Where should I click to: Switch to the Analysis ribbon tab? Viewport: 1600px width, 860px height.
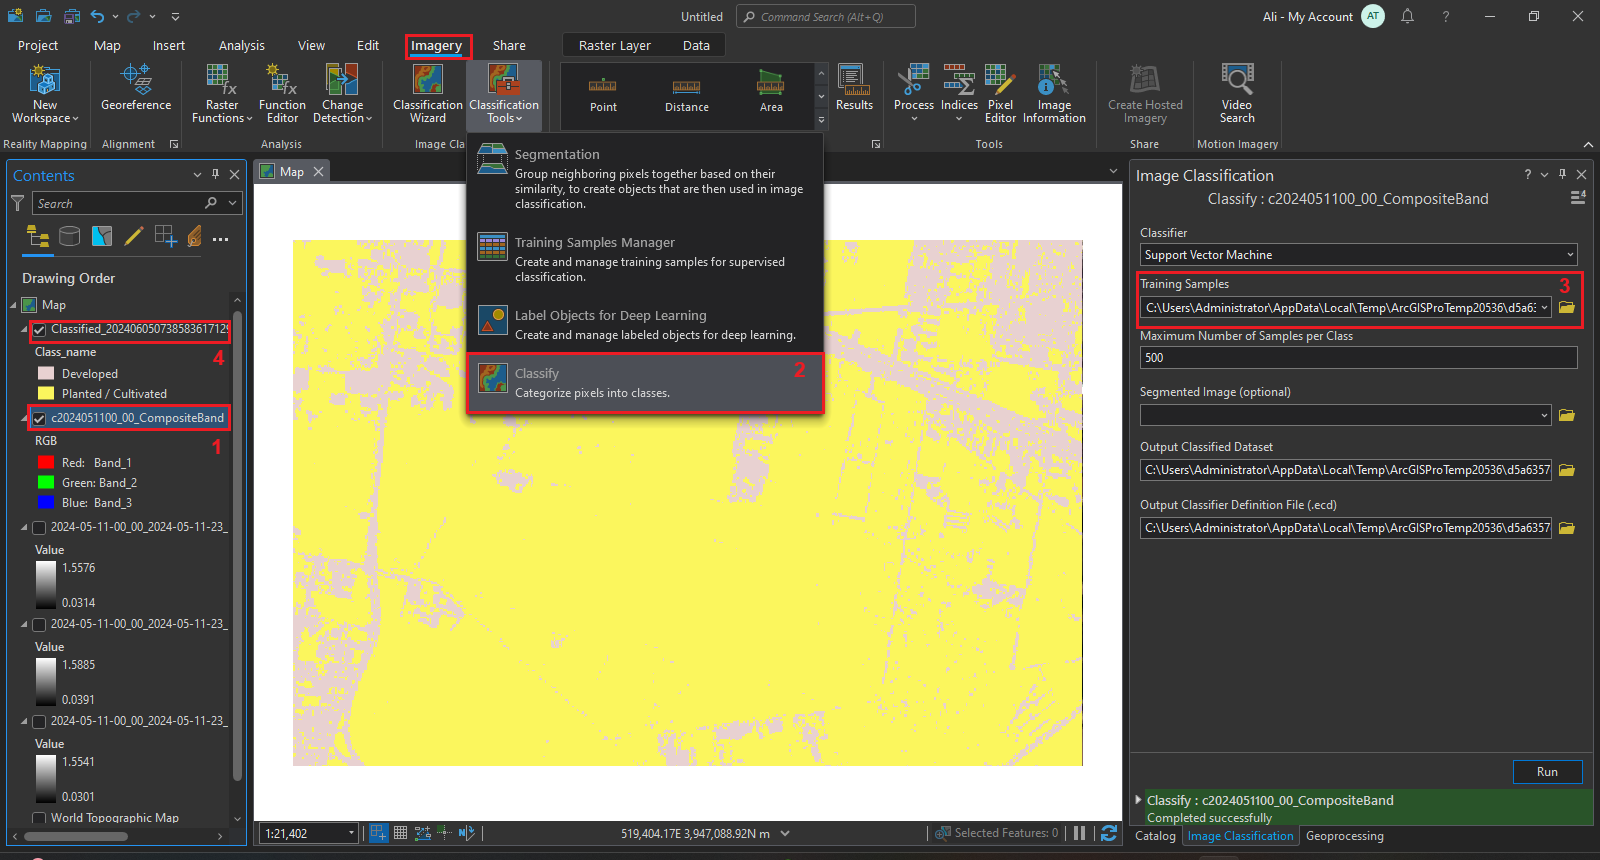pyautogui.click(x=241, y=46)
